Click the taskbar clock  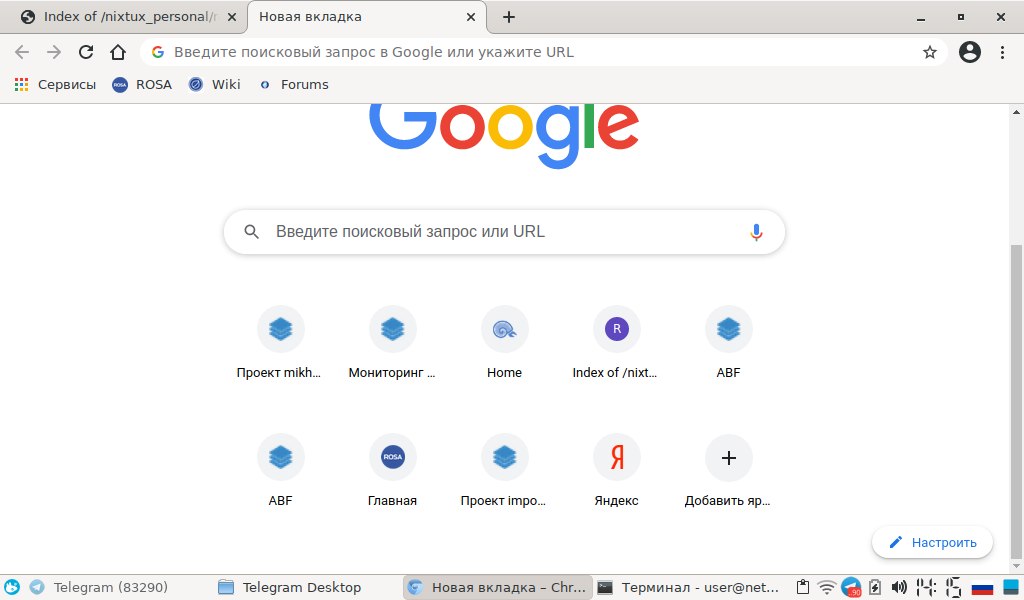[x=939, y=587]
